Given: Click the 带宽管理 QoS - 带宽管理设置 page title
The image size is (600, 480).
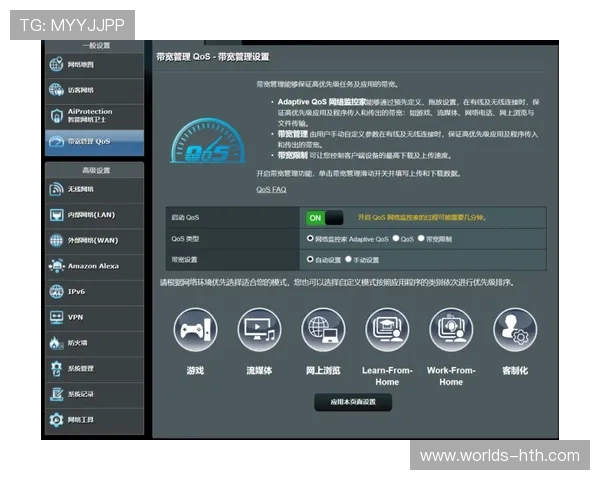Looking at the screenshot, I should [213, 57].
